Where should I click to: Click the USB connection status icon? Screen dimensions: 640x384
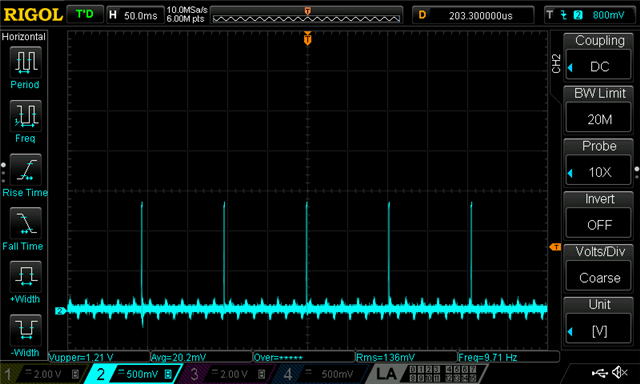tap(600, 372)
